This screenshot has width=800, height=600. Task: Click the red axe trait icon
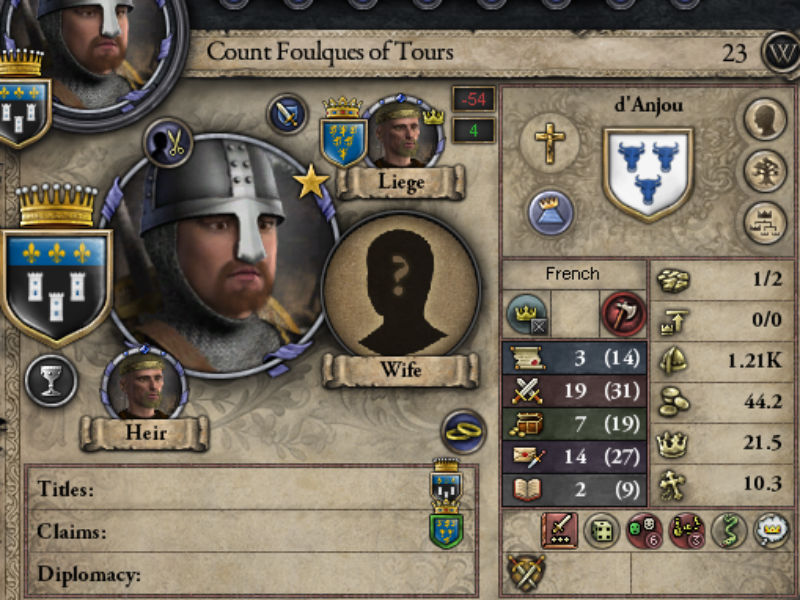pyautogui.click(x=623, y=314)
